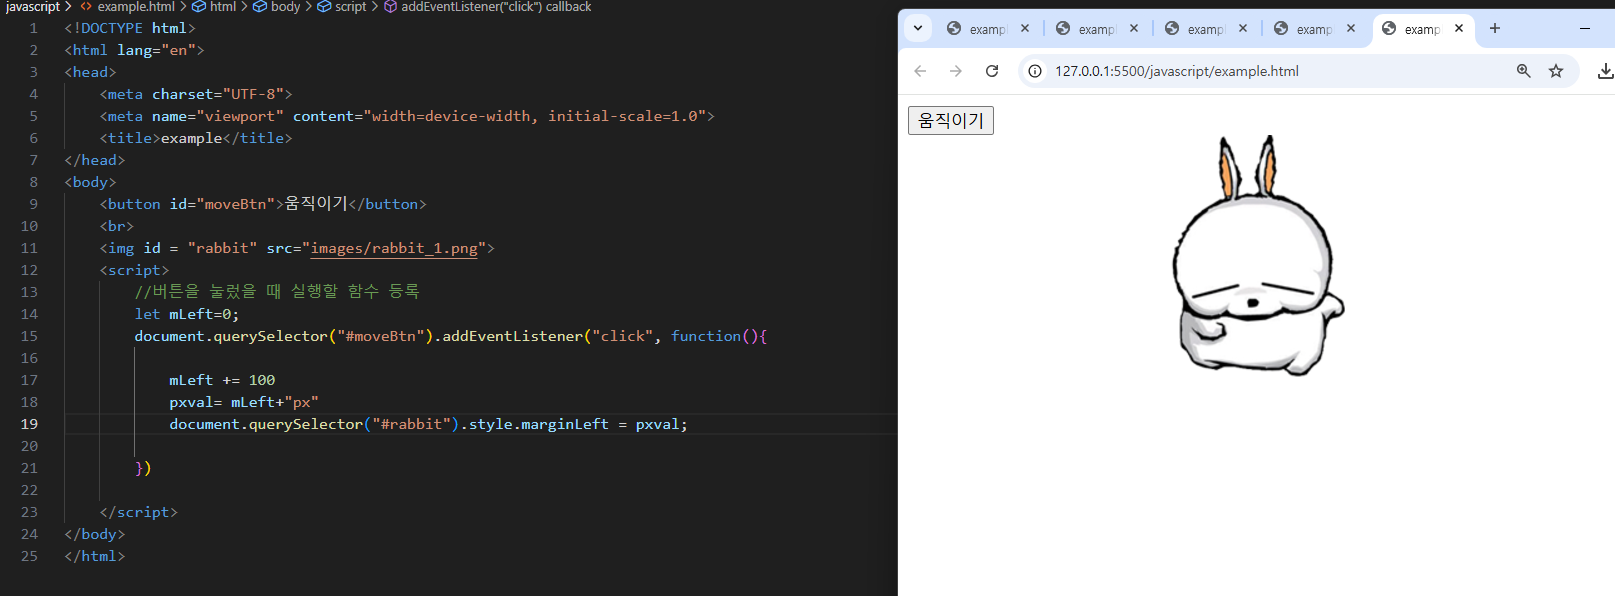This screenshot has width=1615, height=596.
Task: Click the DOCTYPE html declaration on line 1
Action: click(130, 28)
